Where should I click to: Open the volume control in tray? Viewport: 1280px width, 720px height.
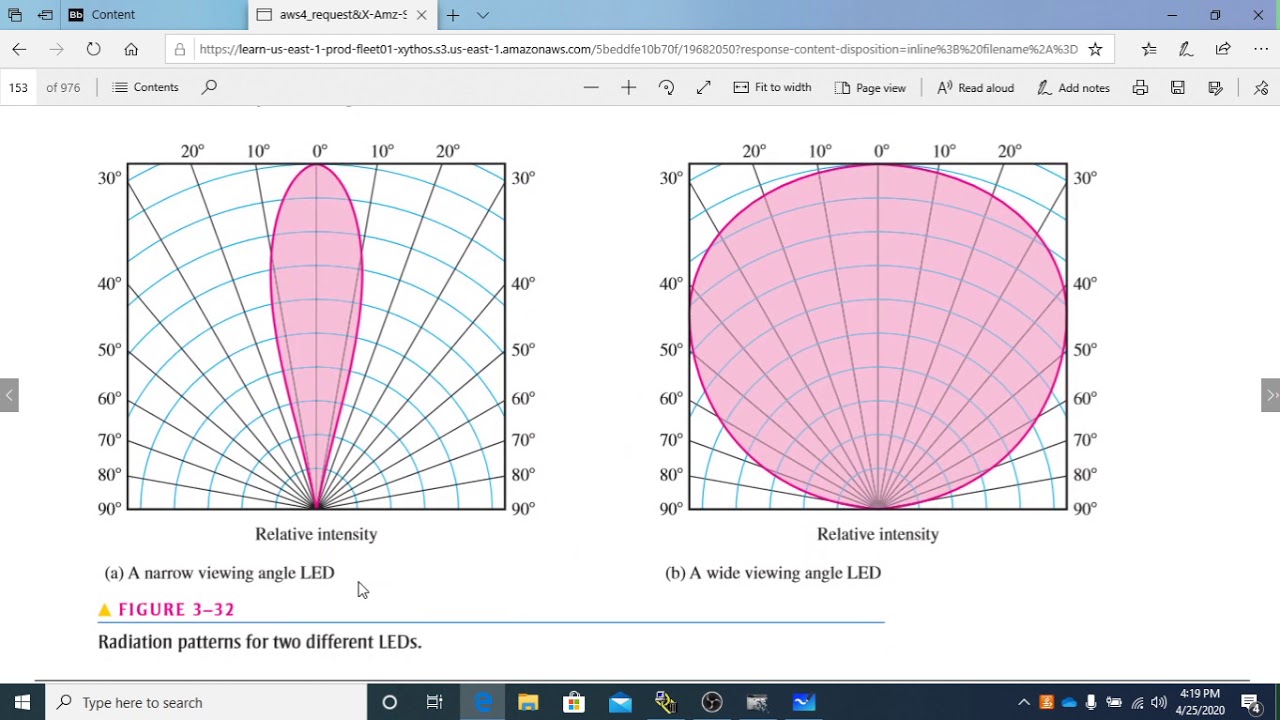[1159, 702]
